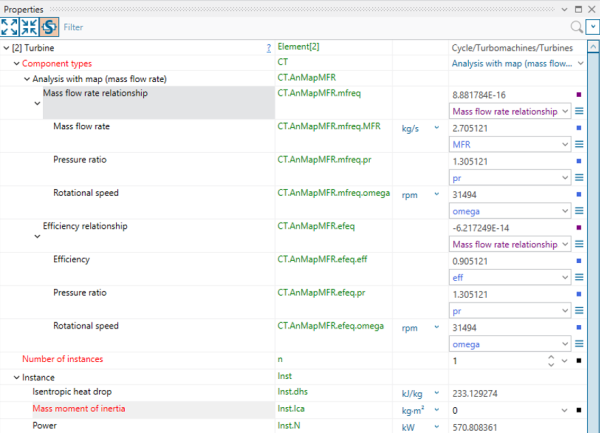The width and height of the screenshot is (600, 433).
Task: Open Number of instances value dropdown
Action: coord(564,361)
